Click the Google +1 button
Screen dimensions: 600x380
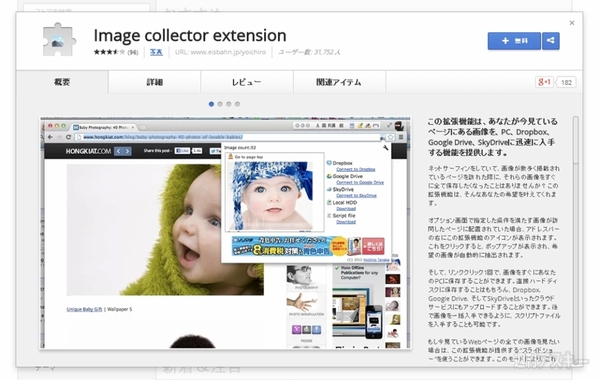[544, 82]
